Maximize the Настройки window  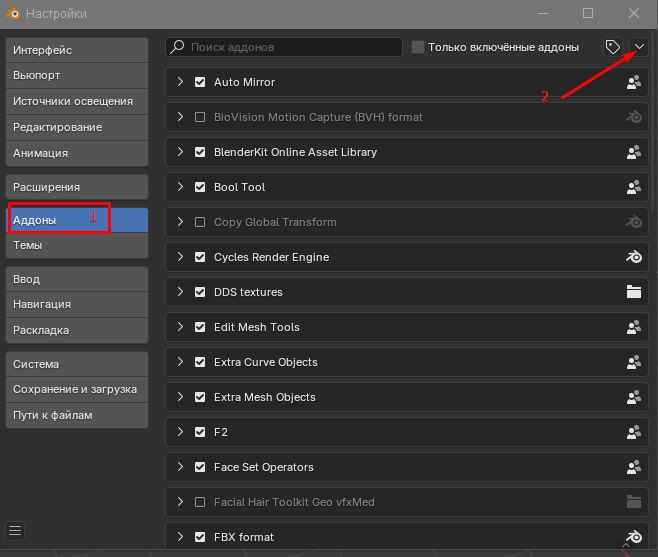588,13
